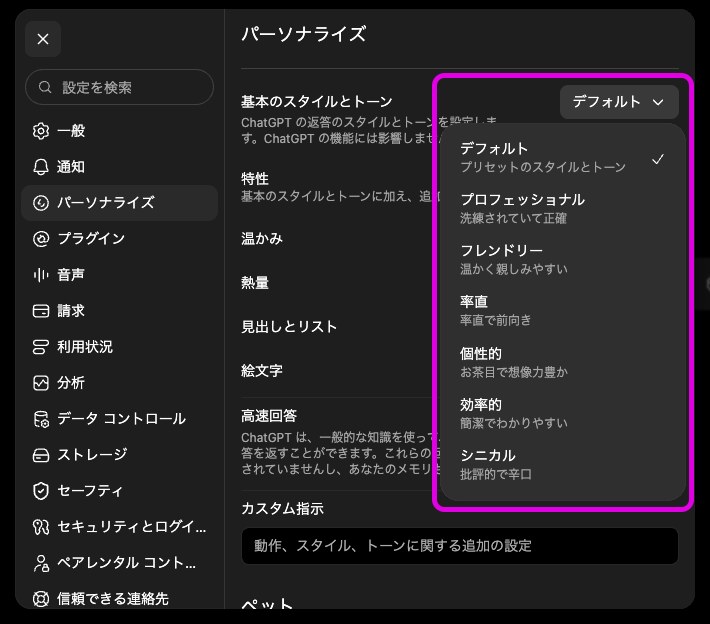Click the shield icon for セーフティ
Image resolution: width=710 pixels, height=624 pixels.
pos(41,491)
